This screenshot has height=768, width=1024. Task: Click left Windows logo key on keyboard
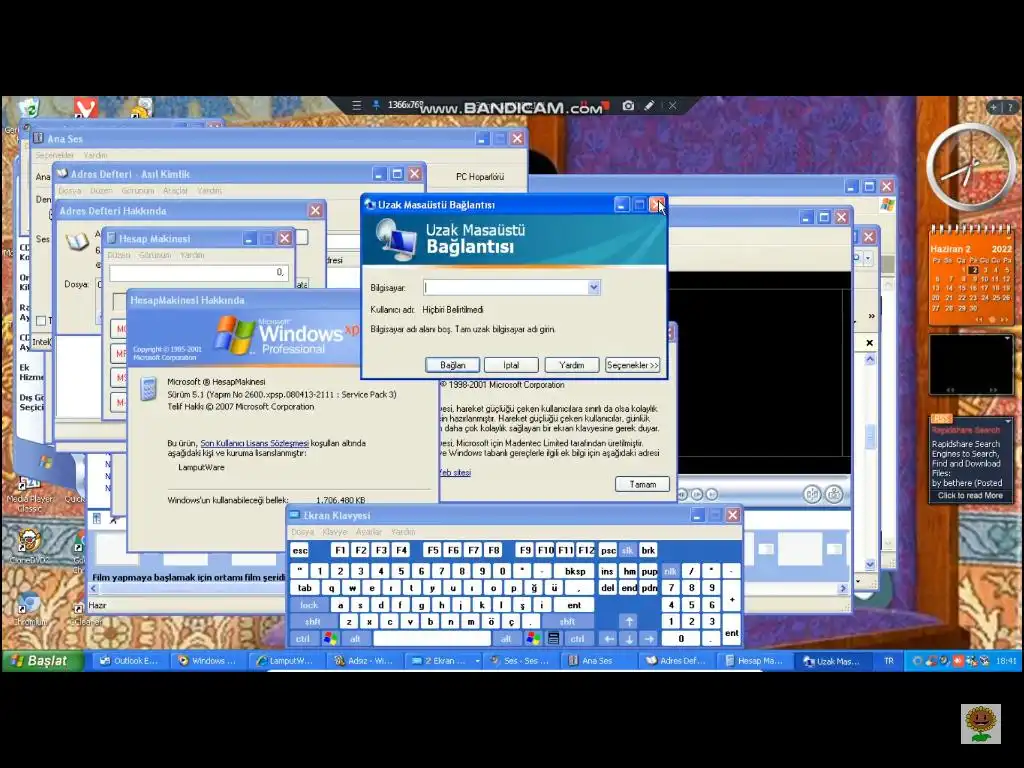[x=330, y=639]
